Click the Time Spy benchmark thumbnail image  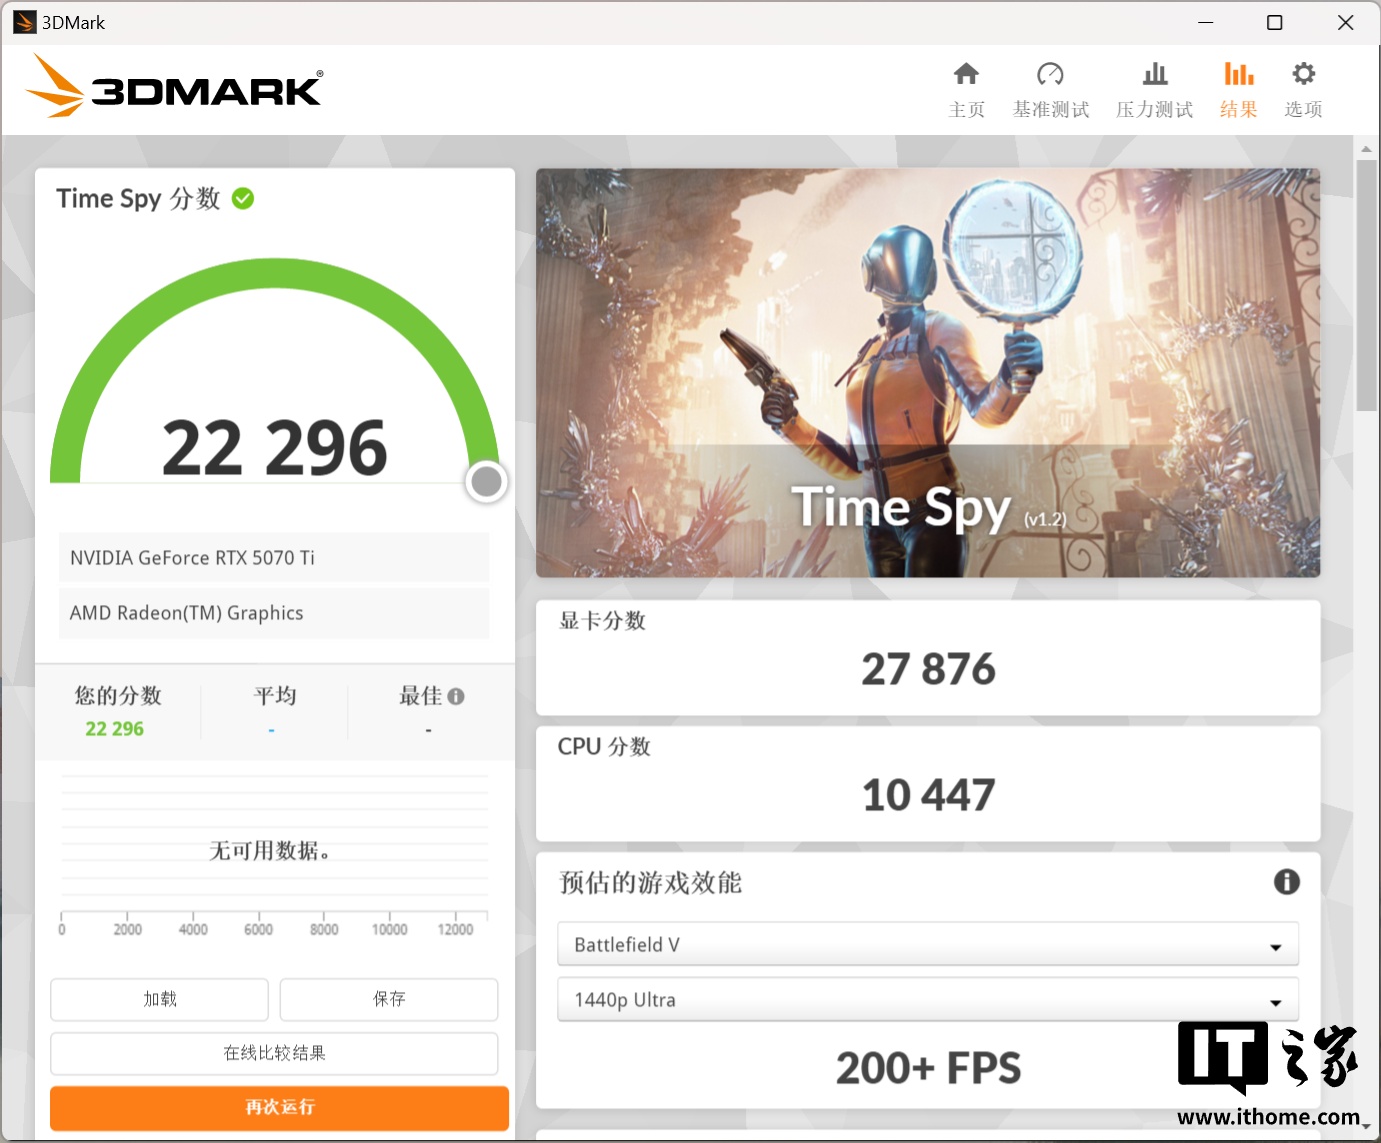point(927,372)
